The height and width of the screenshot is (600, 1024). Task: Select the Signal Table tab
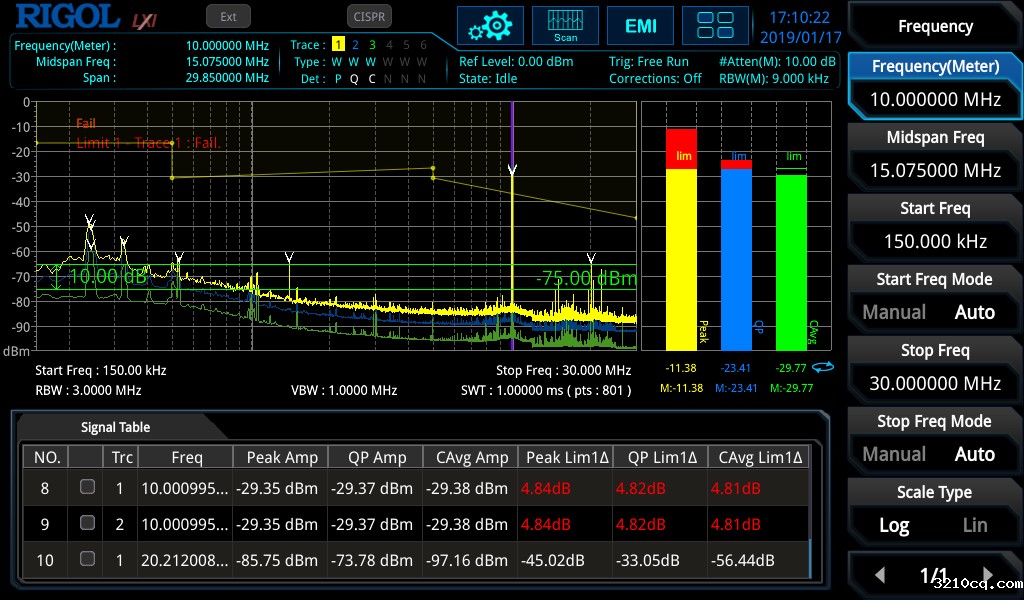[x=115, y=427]
